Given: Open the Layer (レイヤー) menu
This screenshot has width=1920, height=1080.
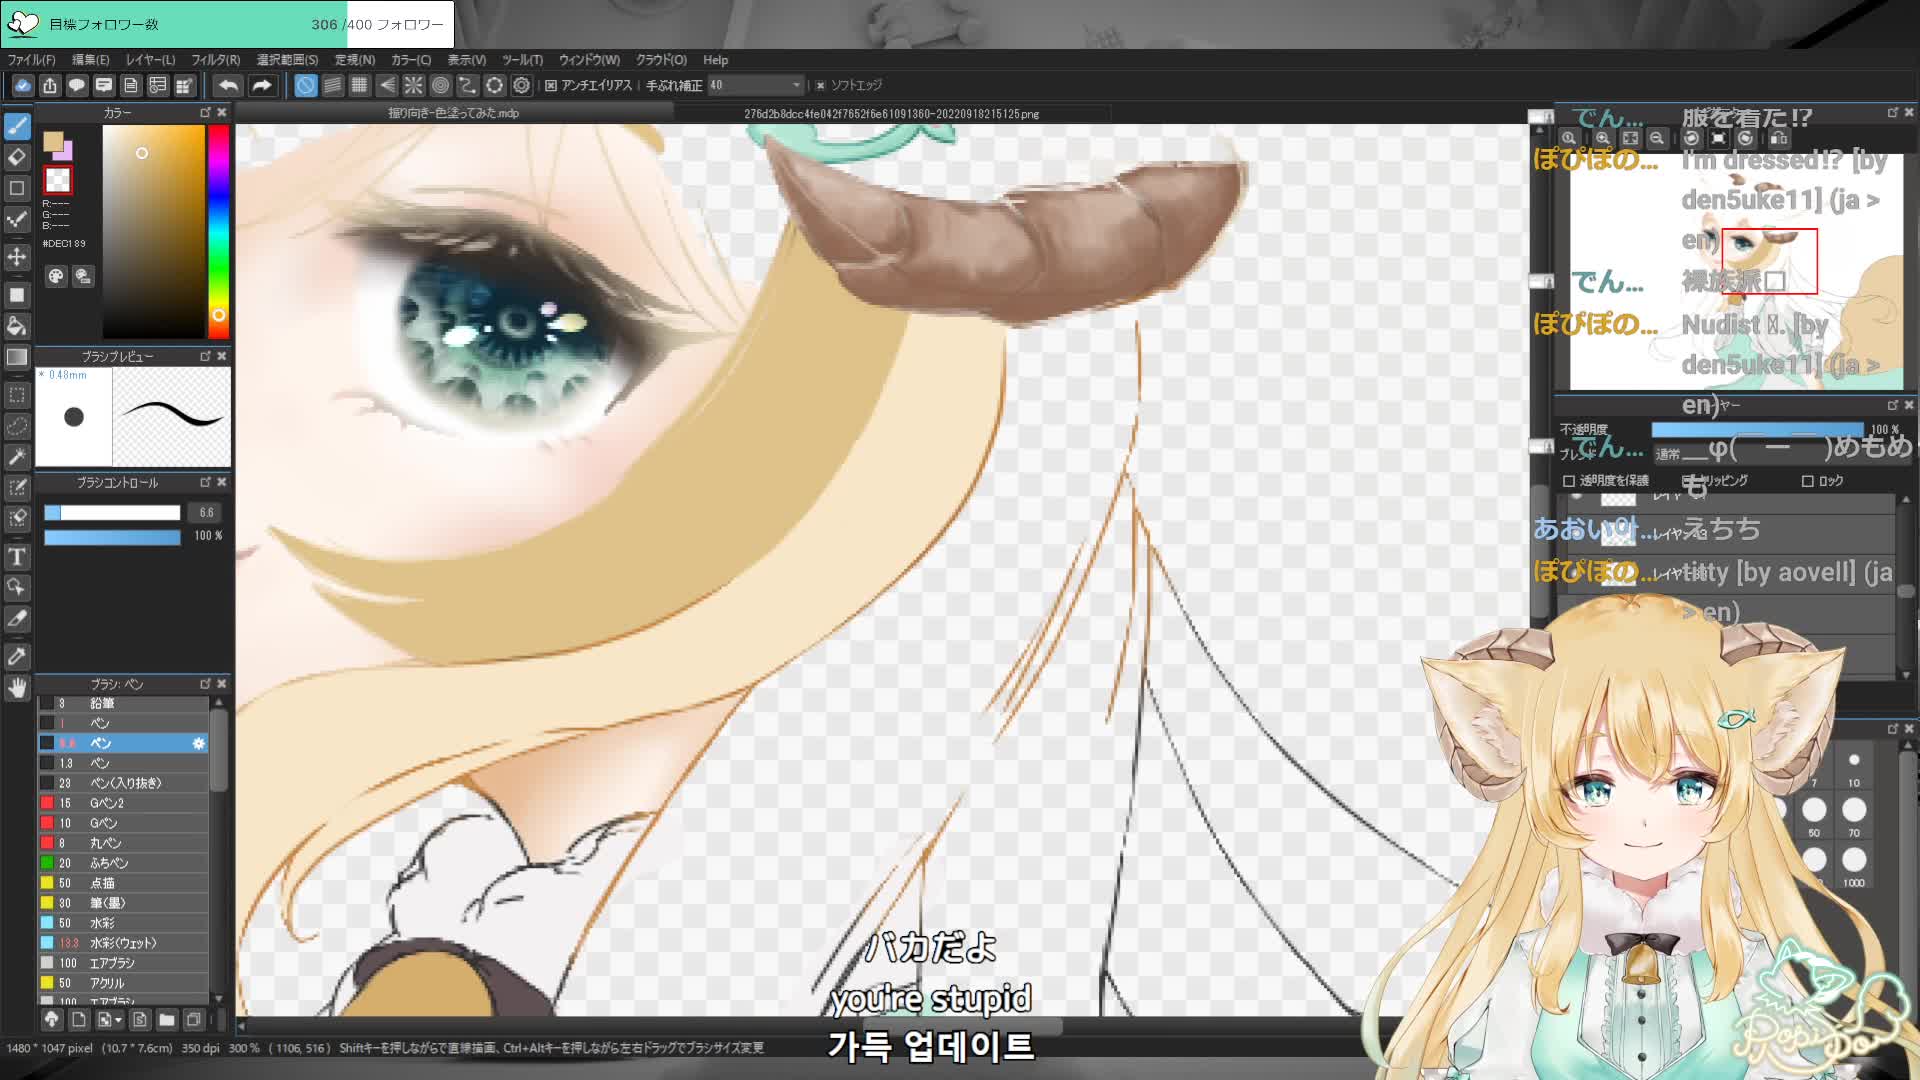Looking at the screenshot, I should pyautogui.click(x=150, y=60).
